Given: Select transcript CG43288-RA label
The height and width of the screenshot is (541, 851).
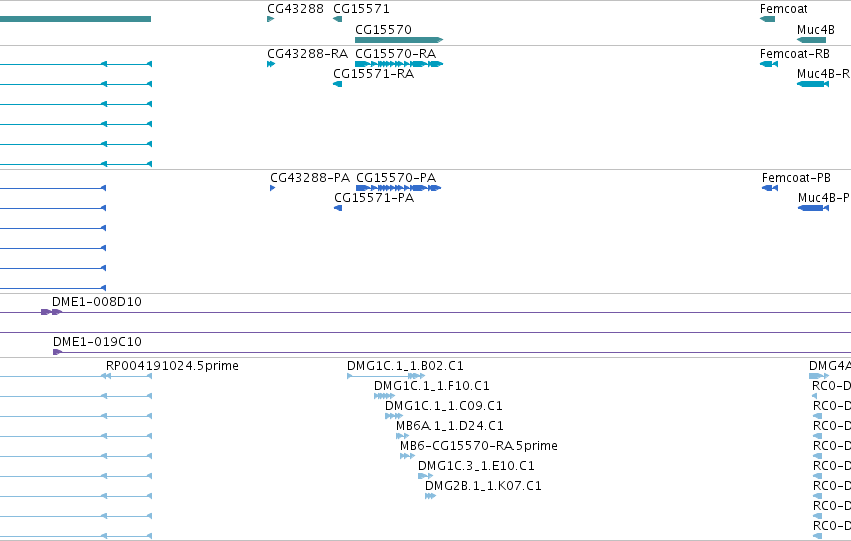Looking at the screenshot, I should coord(307,54).
